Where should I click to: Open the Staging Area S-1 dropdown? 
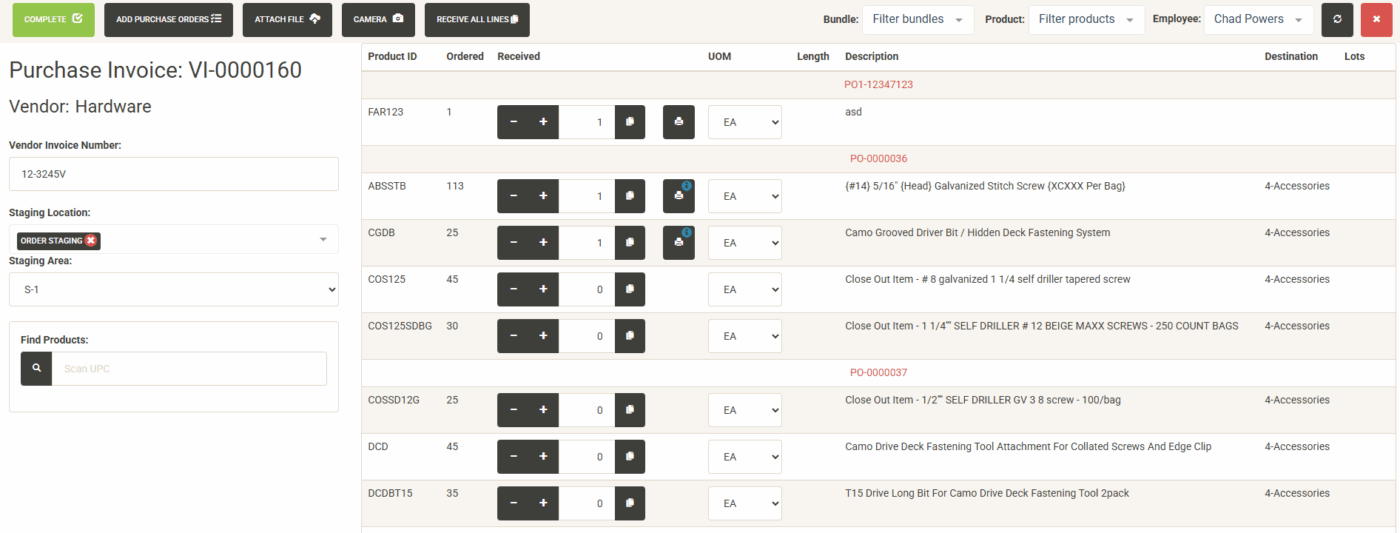click(174, 289)
